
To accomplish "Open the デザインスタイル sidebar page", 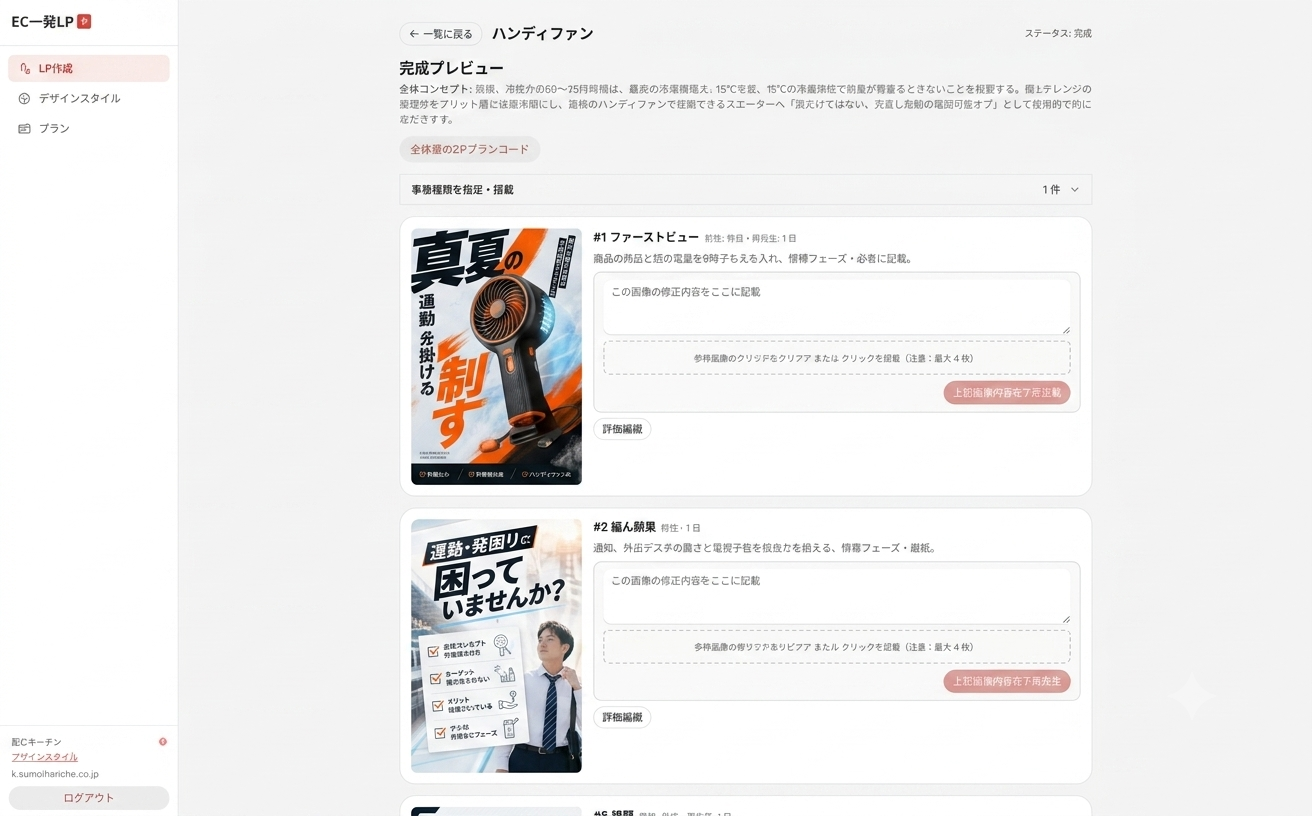I will click(x=89, y=98).
